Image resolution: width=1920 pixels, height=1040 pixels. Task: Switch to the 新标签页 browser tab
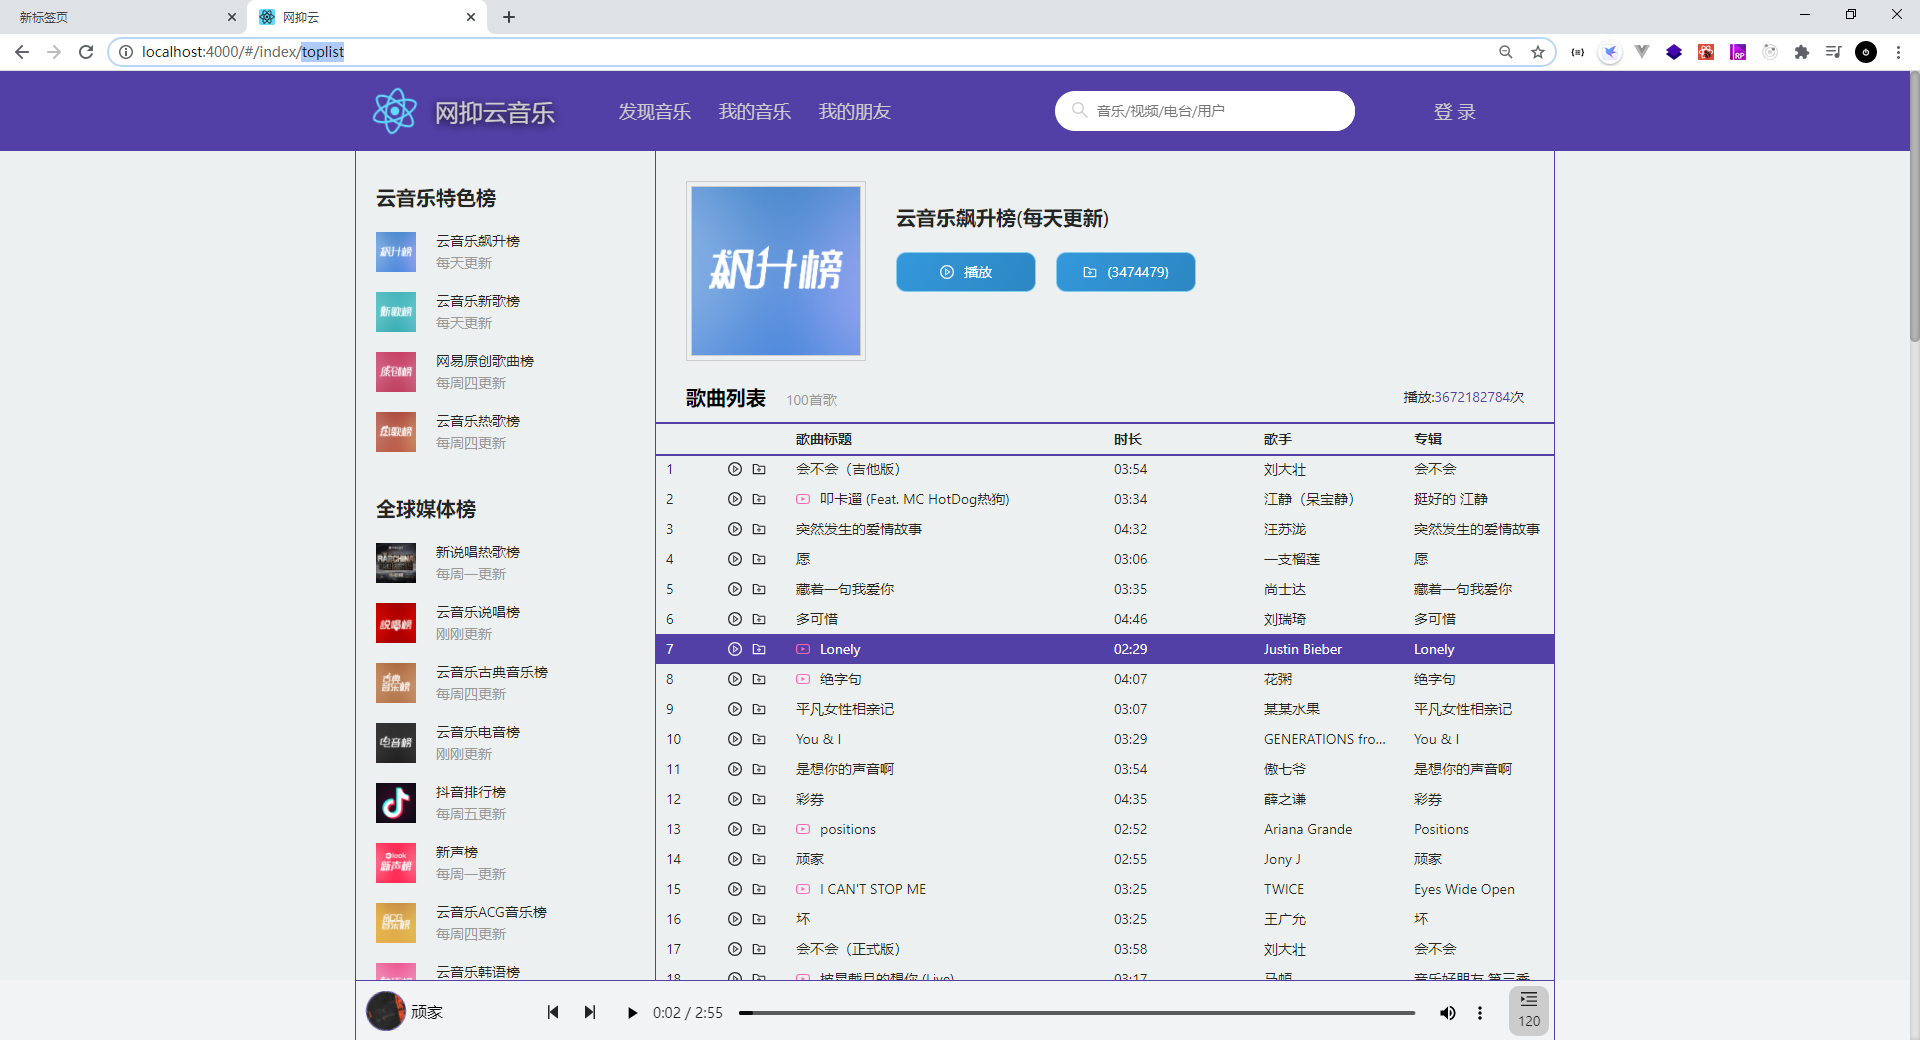pos(124,17)
